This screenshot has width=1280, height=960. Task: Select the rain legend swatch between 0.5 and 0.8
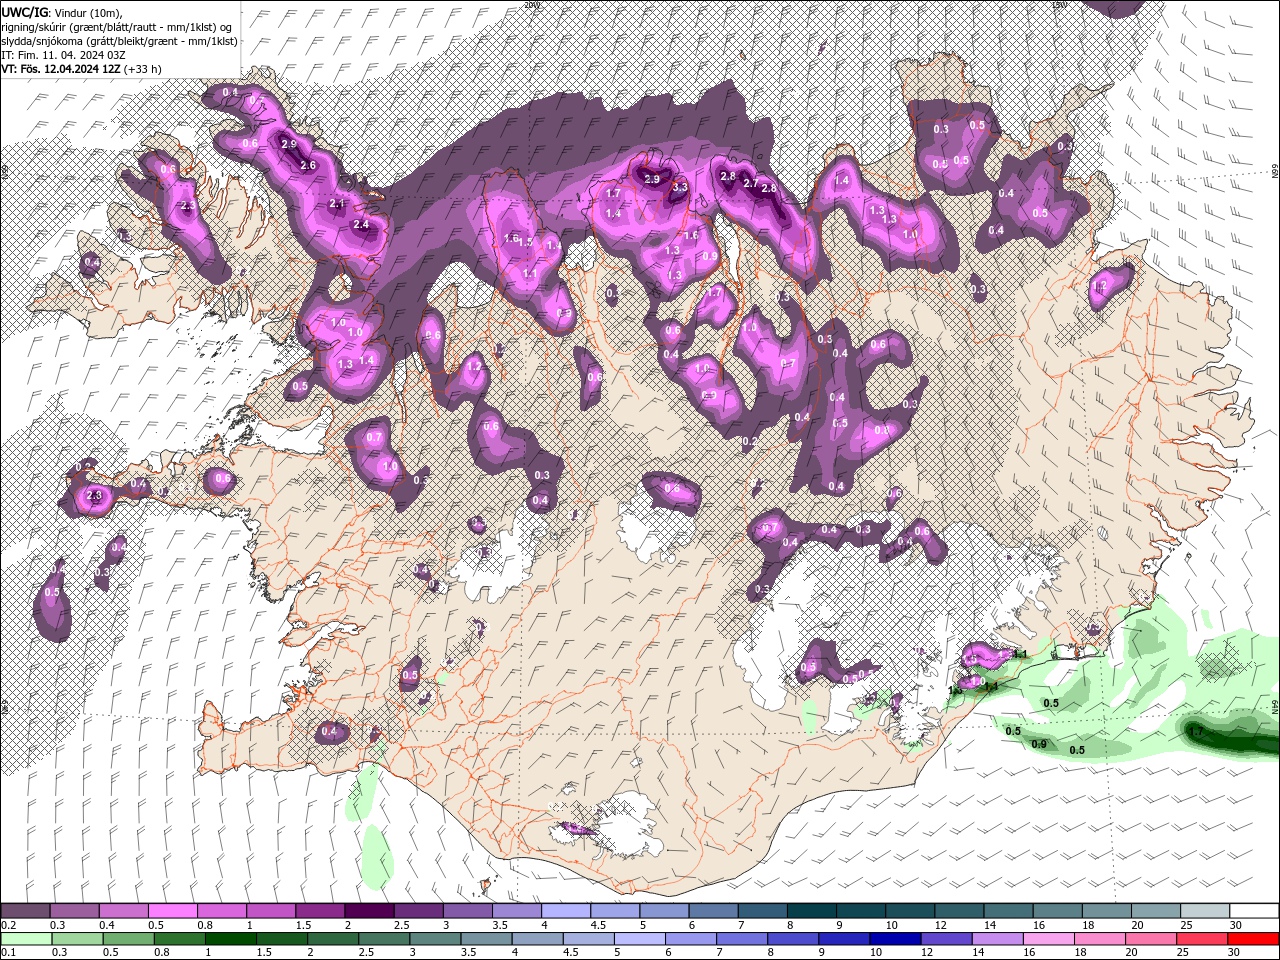pyautogui.click(x=129, y=938)
